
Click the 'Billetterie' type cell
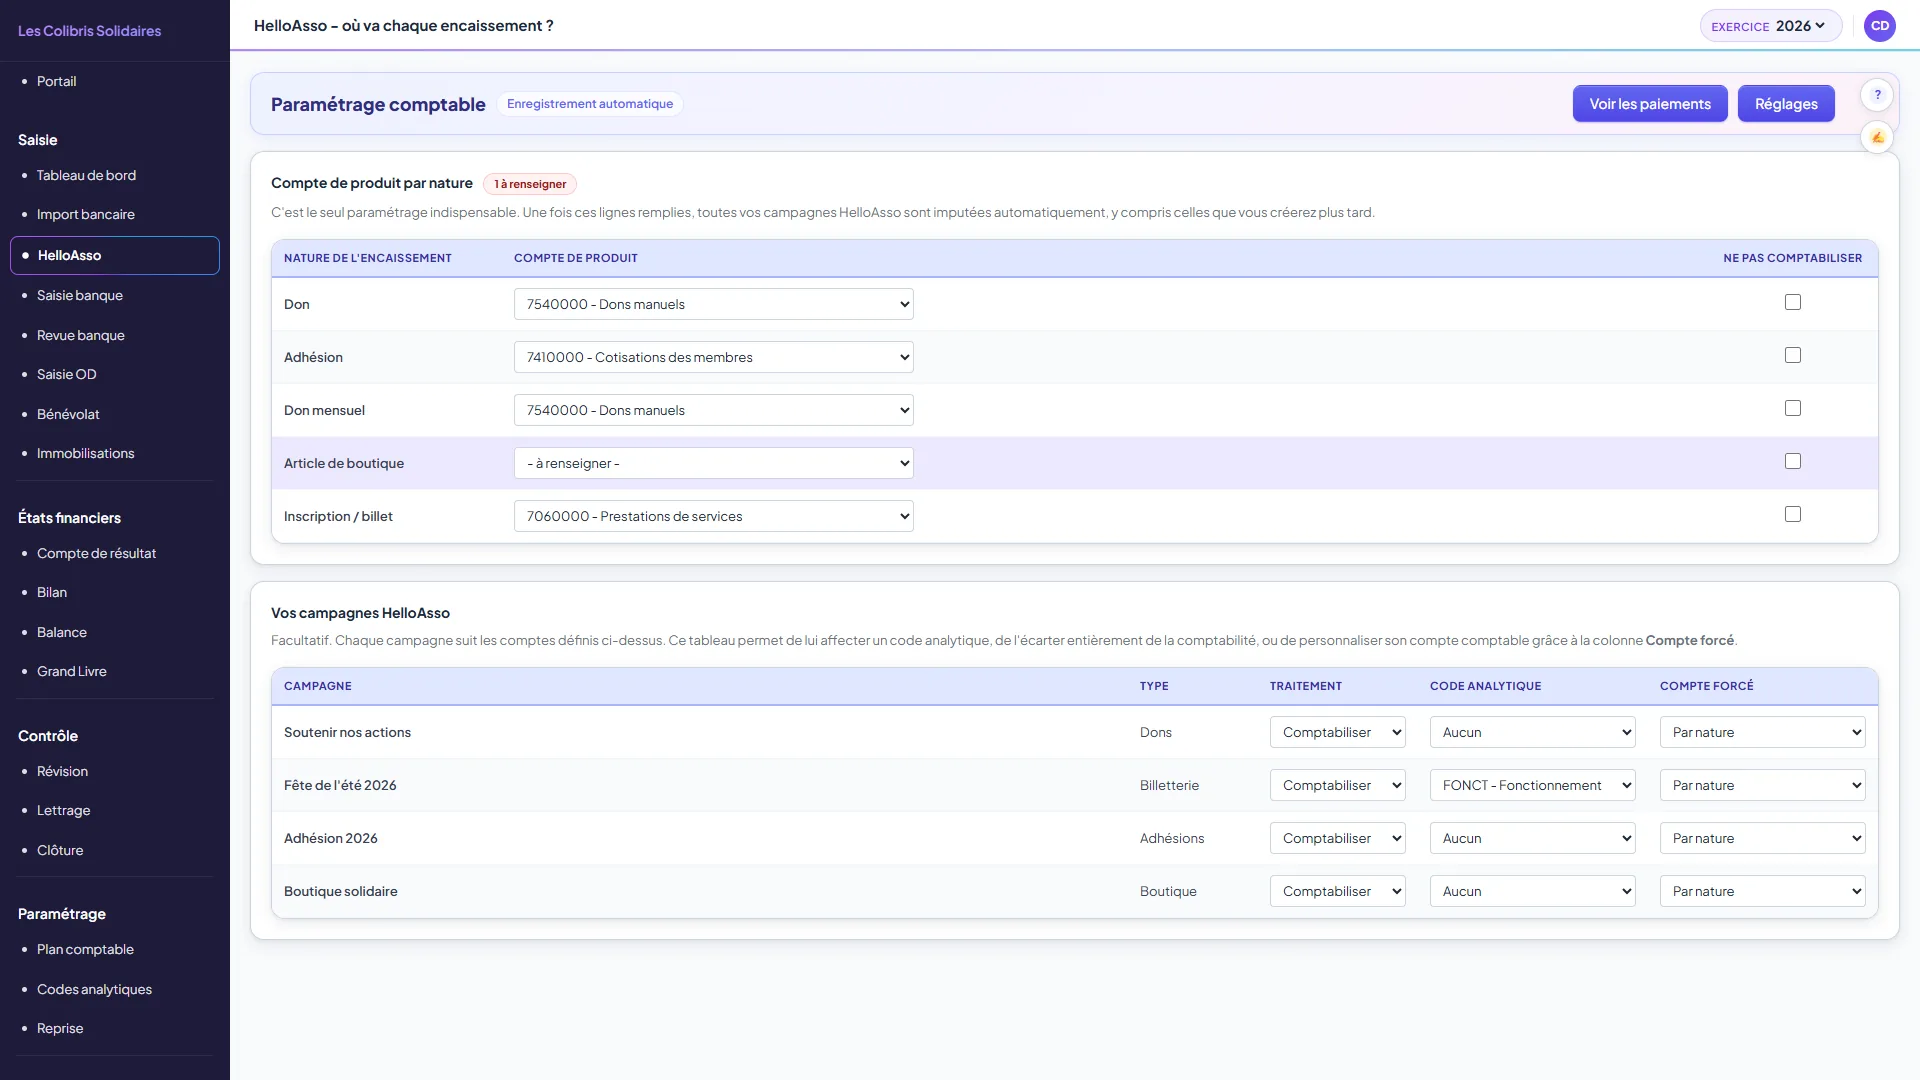pos(1169,785)
